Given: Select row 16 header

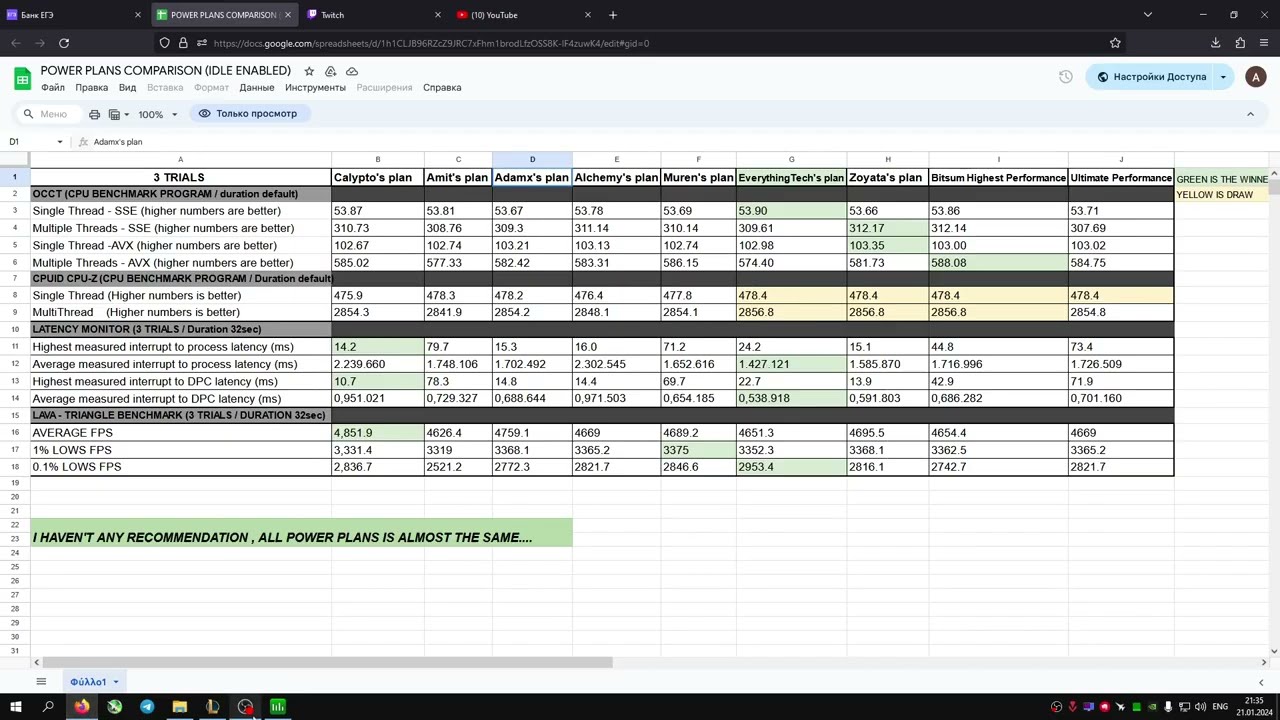Looking at the screenshot, I should pyautogui.click(x=15, y=433).
